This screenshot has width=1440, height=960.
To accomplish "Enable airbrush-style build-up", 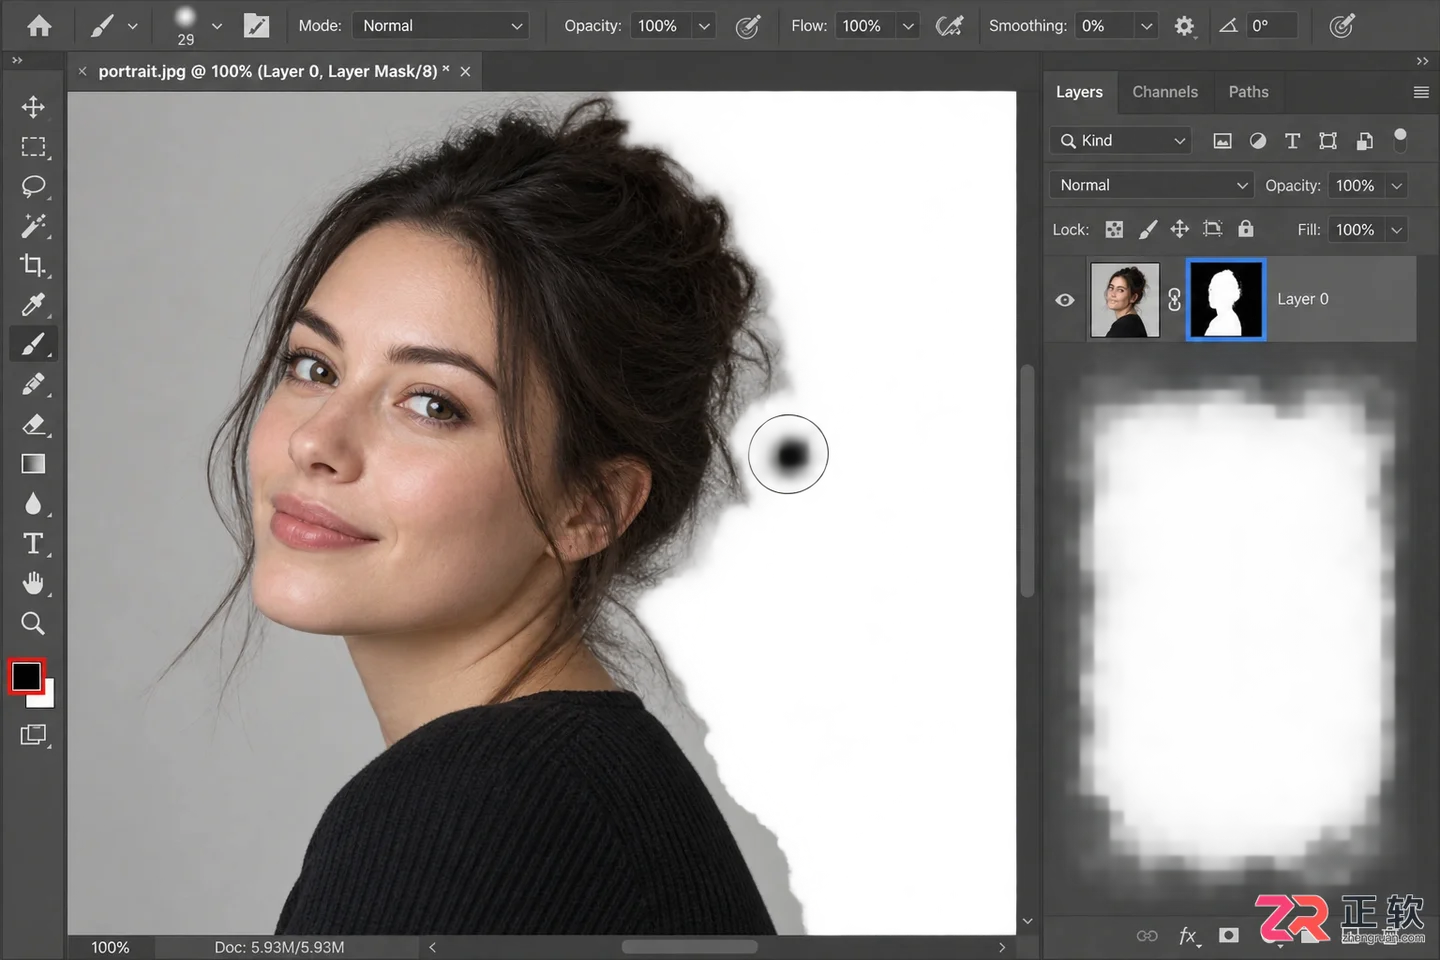I will 949,26.
